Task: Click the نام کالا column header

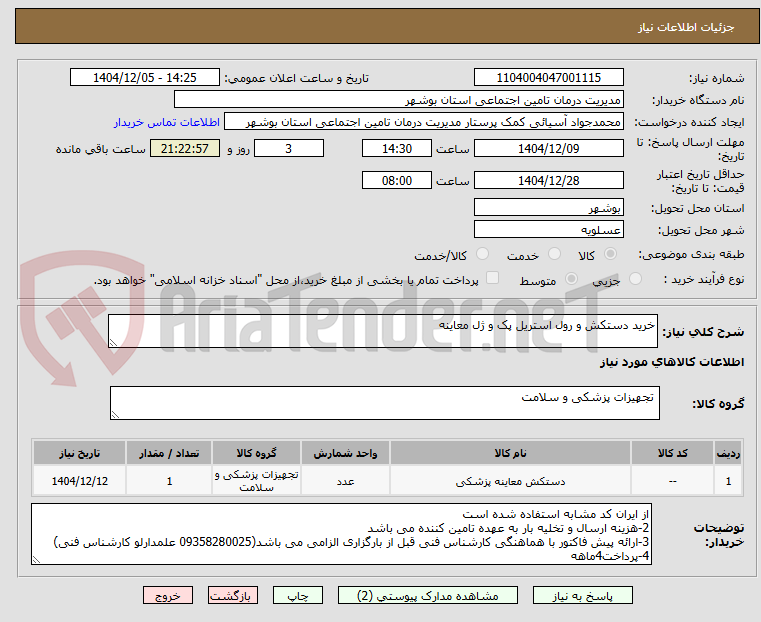Action: 510,453
